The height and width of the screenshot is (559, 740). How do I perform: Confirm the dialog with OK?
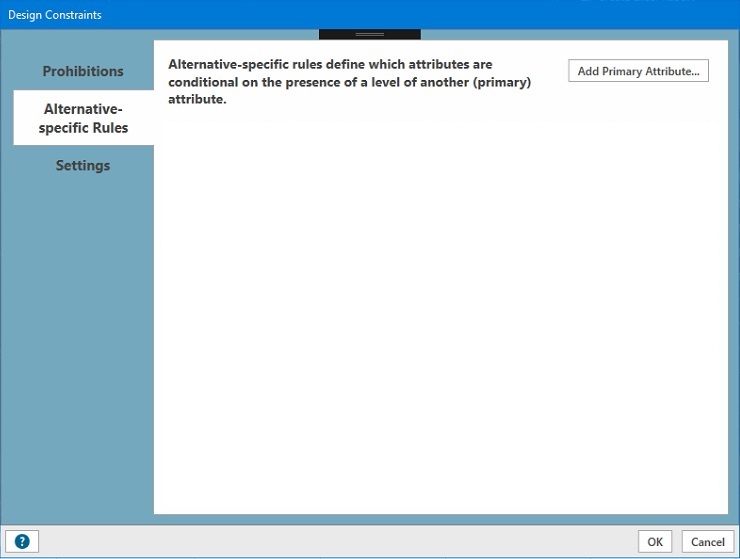(655, 542)
